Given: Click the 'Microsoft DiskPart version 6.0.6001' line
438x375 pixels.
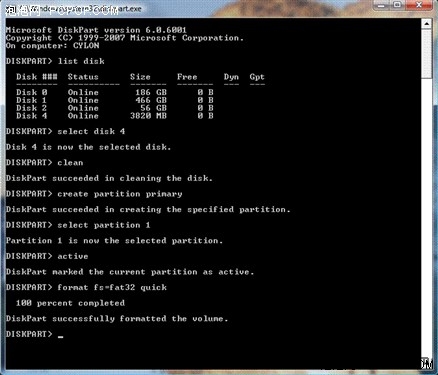Looking at the screenshot, I should [96, 30].
